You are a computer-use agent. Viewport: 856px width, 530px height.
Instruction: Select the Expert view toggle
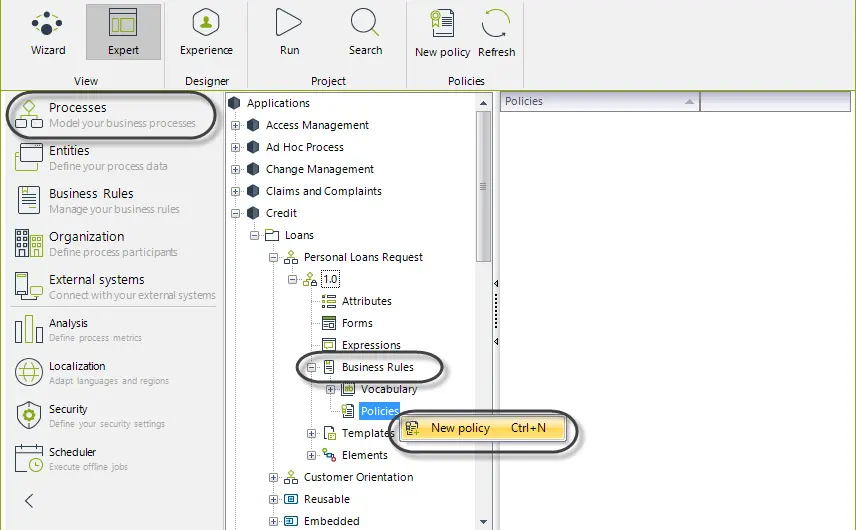pyautogui.click(x=123, y=32)
